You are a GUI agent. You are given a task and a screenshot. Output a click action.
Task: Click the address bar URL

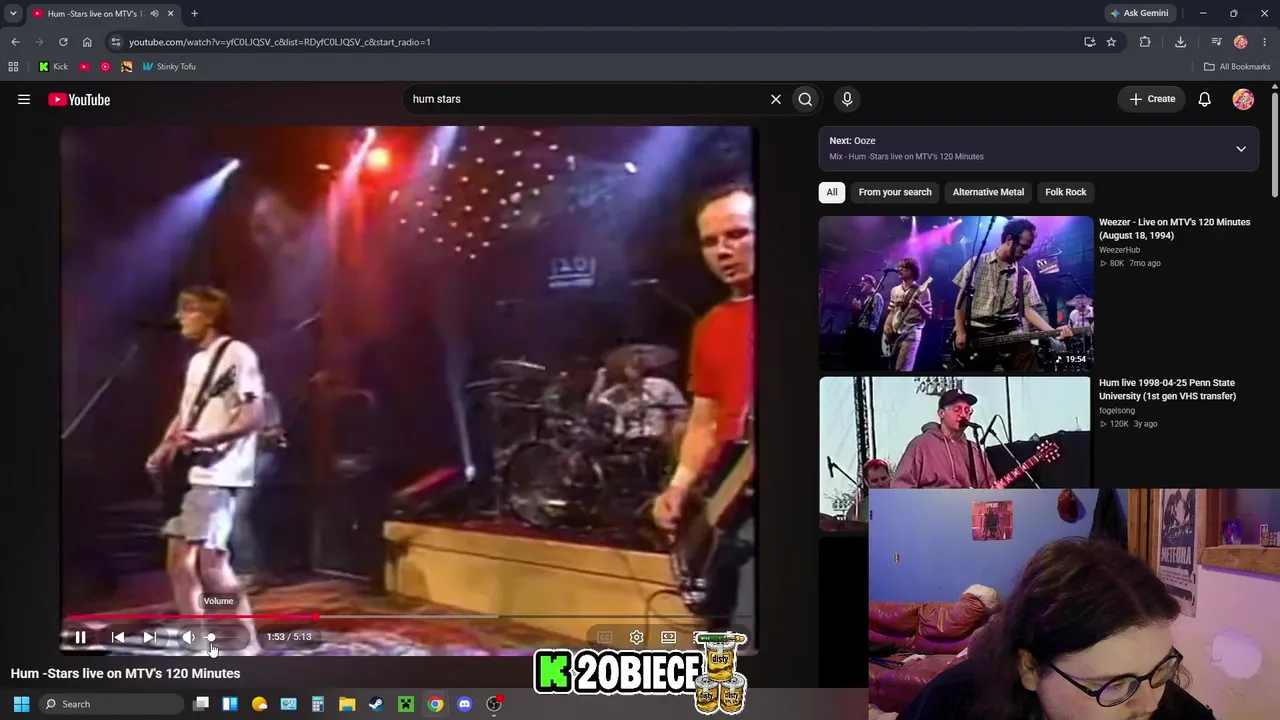(280, 42)
